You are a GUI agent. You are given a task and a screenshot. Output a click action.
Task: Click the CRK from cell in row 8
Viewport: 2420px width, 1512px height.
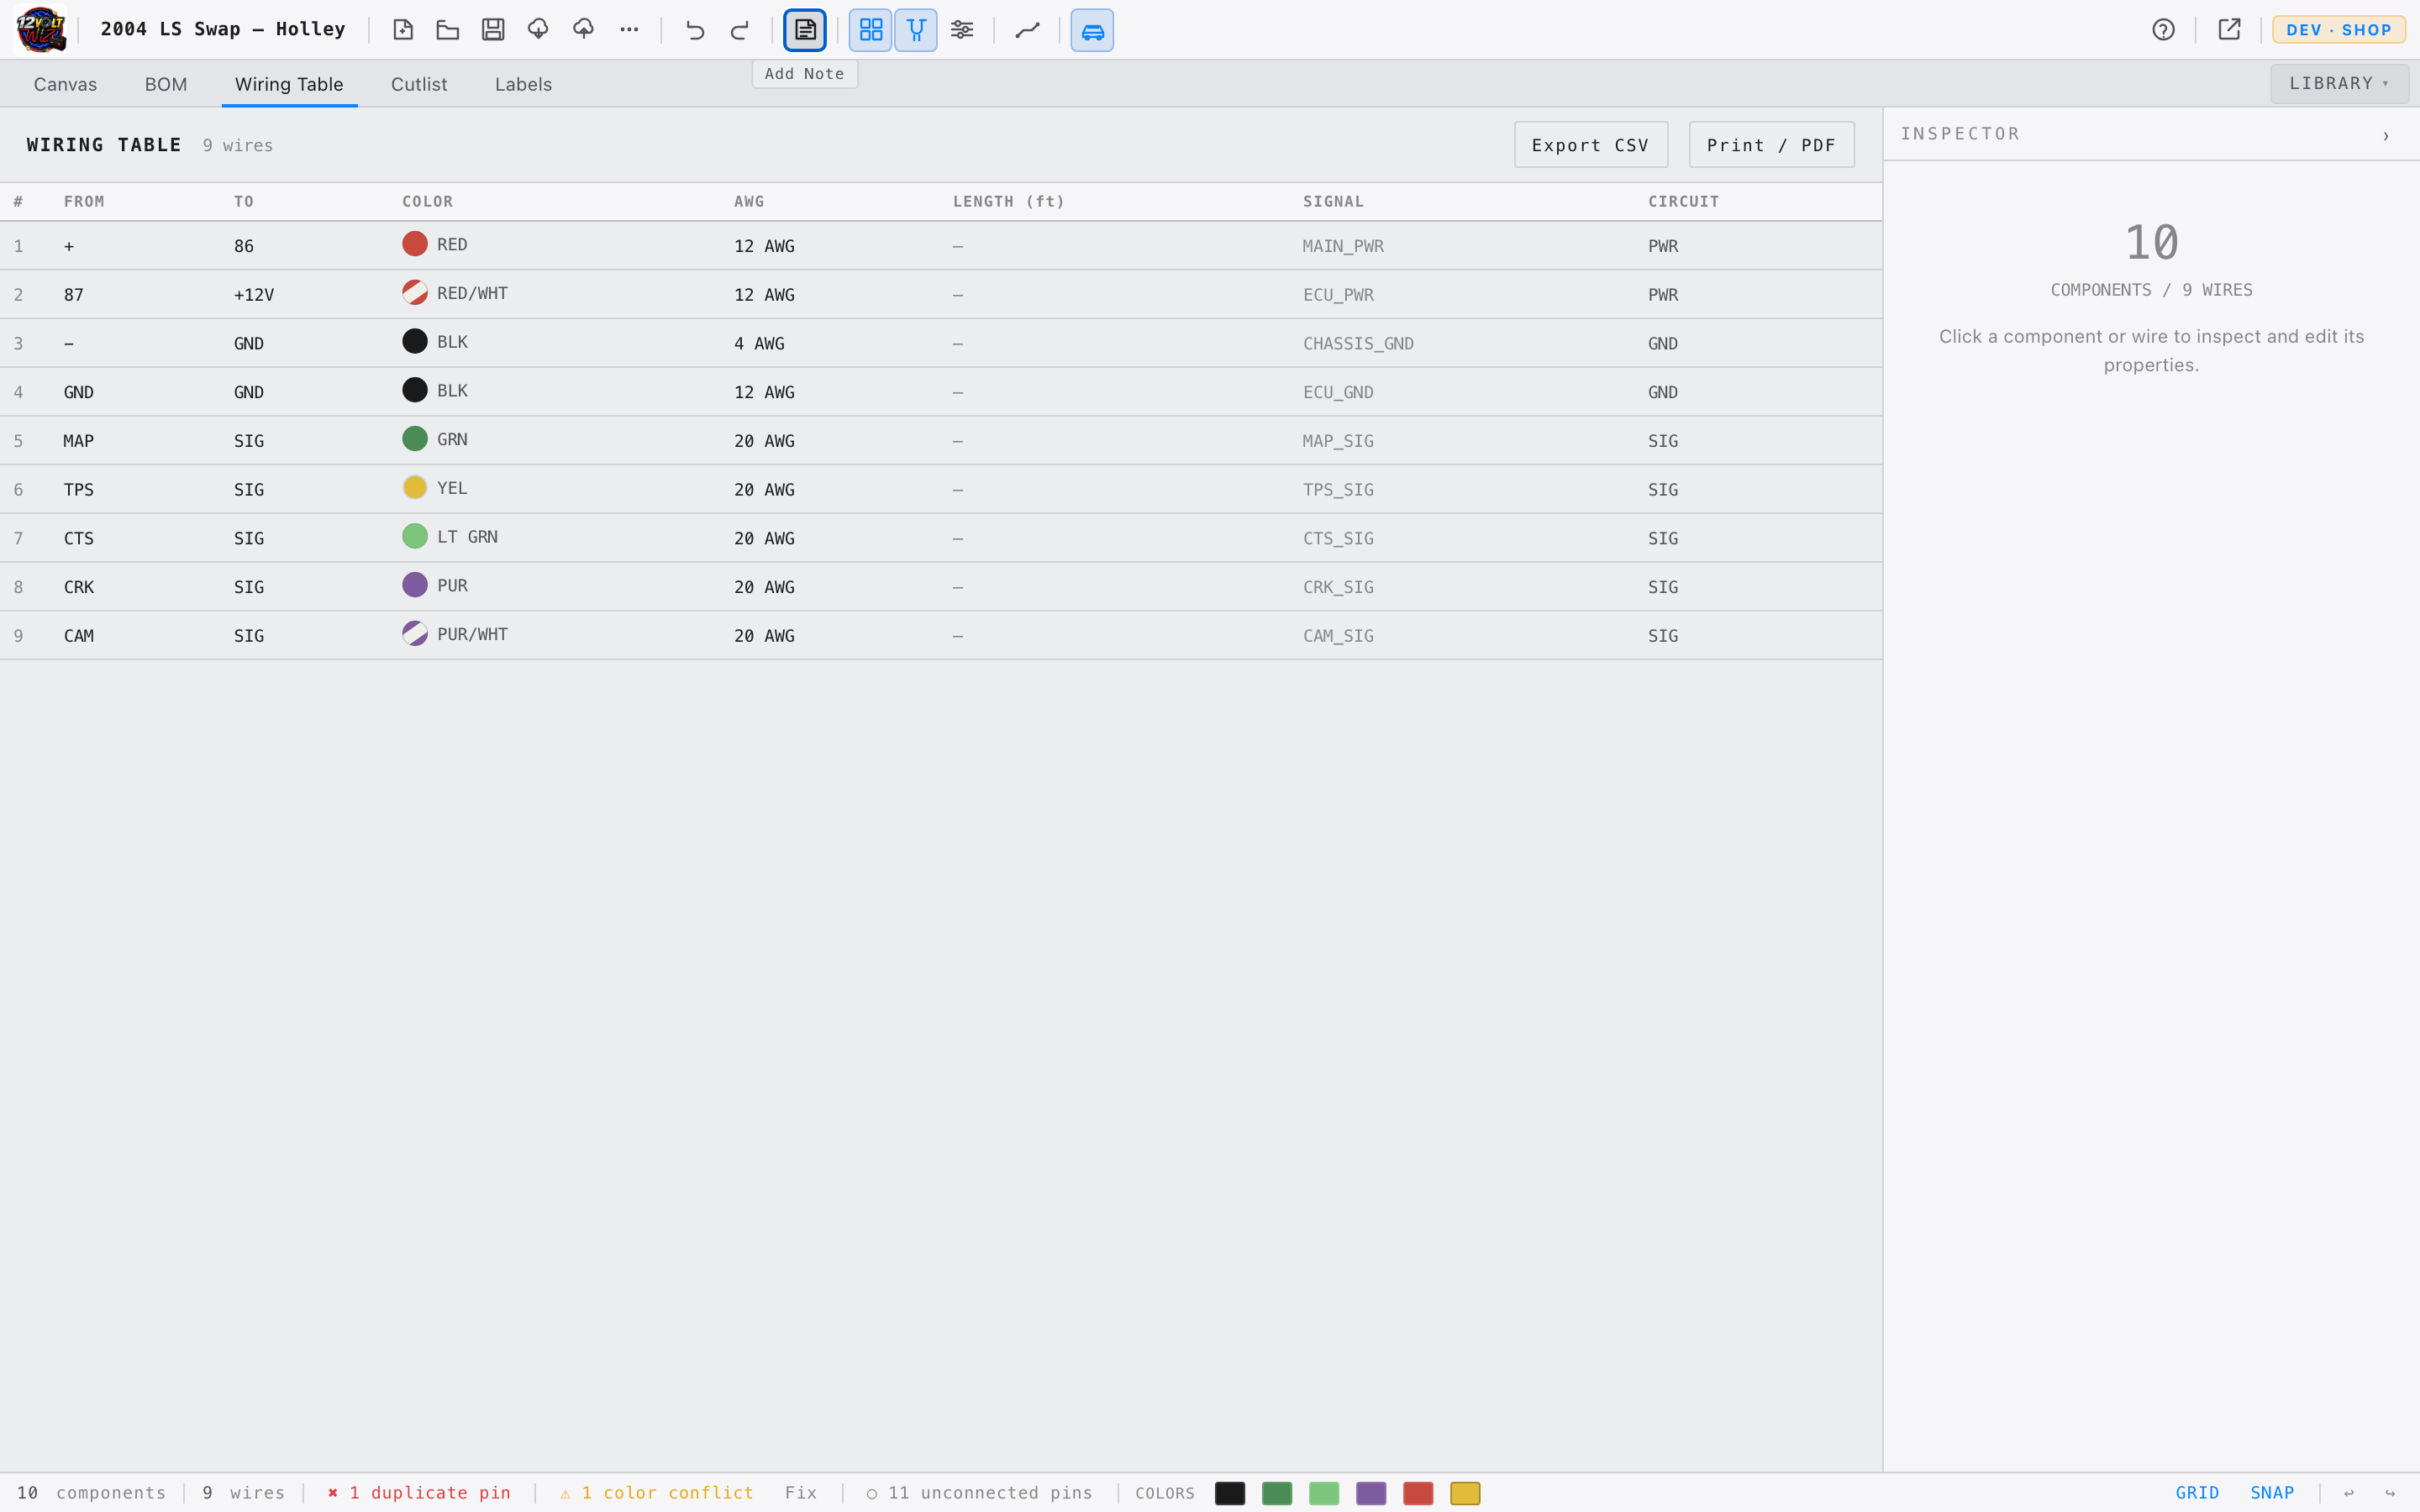click(79, 587)
